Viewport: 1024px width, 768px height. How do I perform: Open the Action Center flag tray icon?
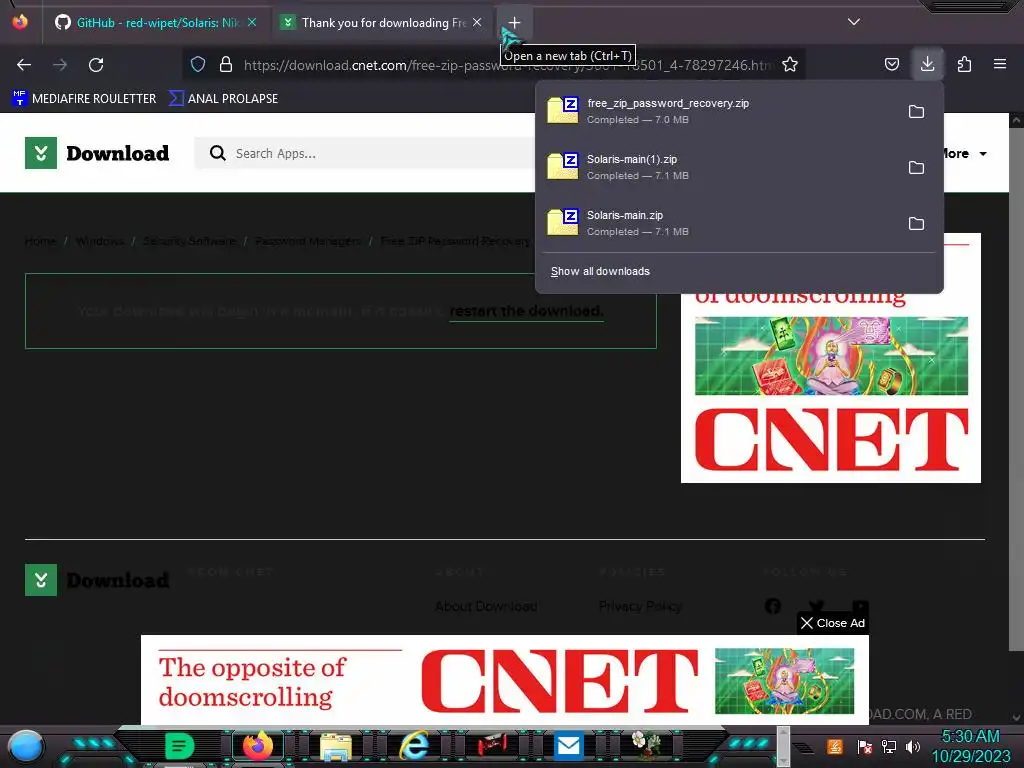[x=865, y=746]
